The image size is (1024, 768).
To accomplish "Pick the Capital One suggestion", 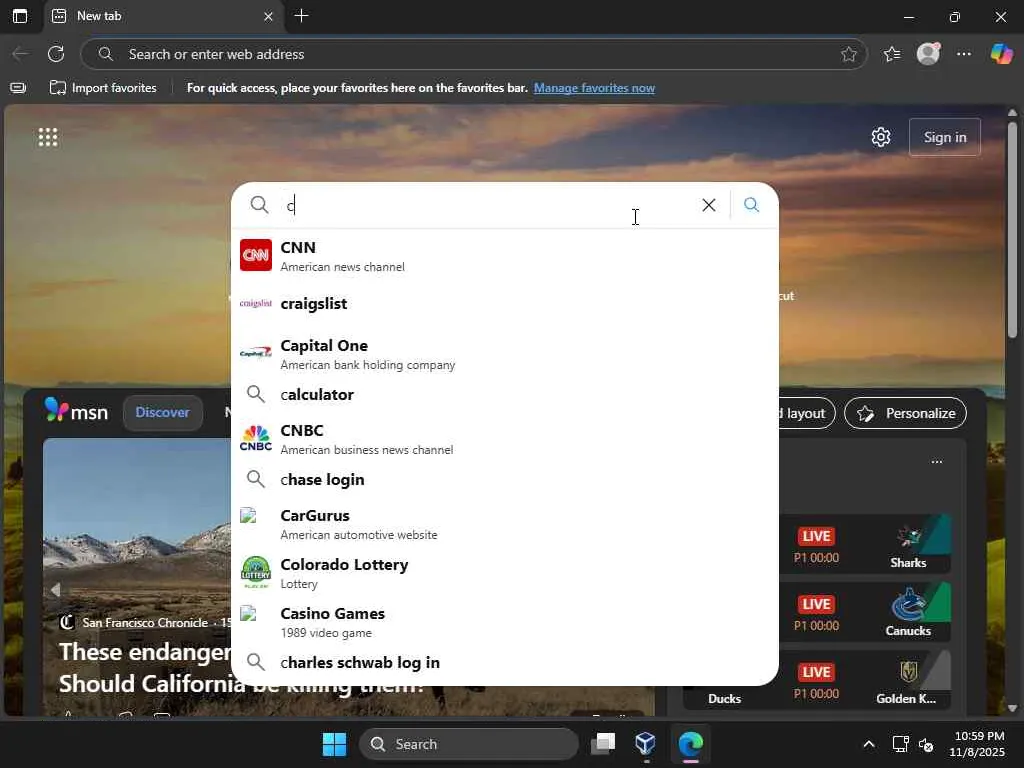I will click(x=505, y=354).
